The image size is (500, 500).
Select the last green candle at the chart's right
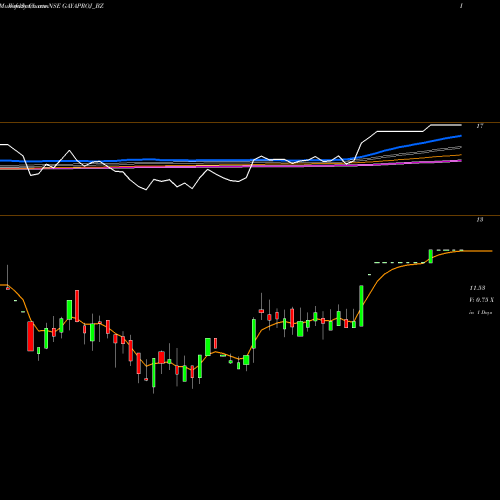click(430, 256)
